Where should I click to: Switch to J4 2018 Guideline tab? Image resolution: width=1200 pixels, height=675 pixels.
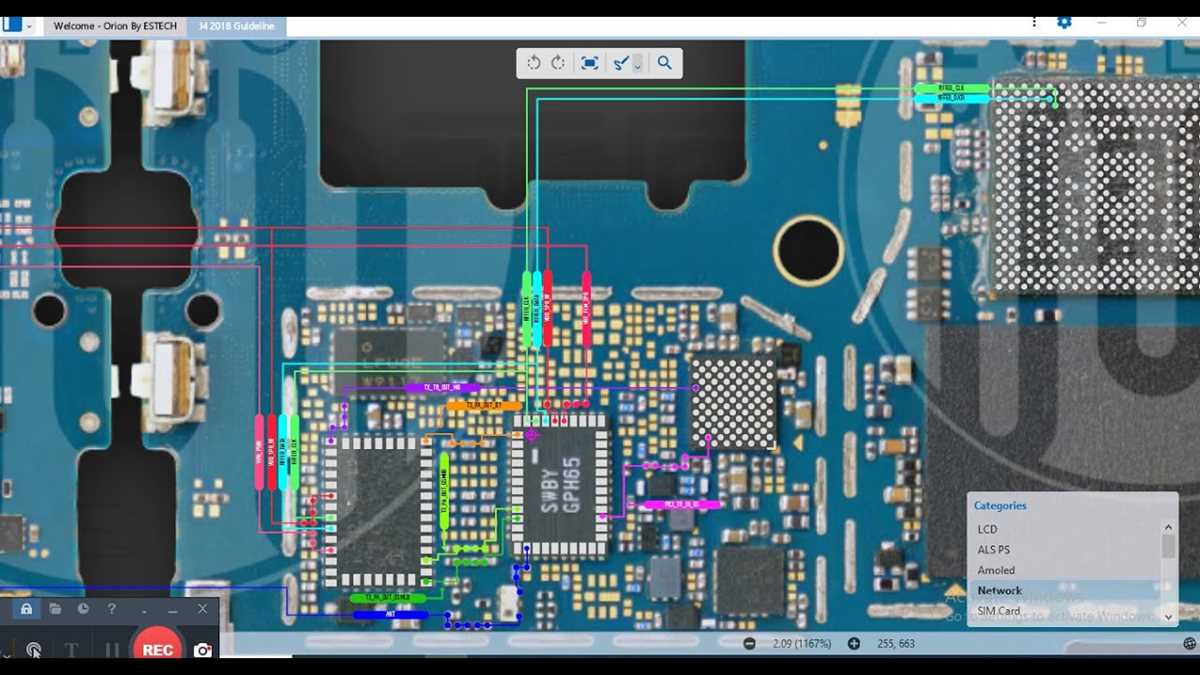237,26
